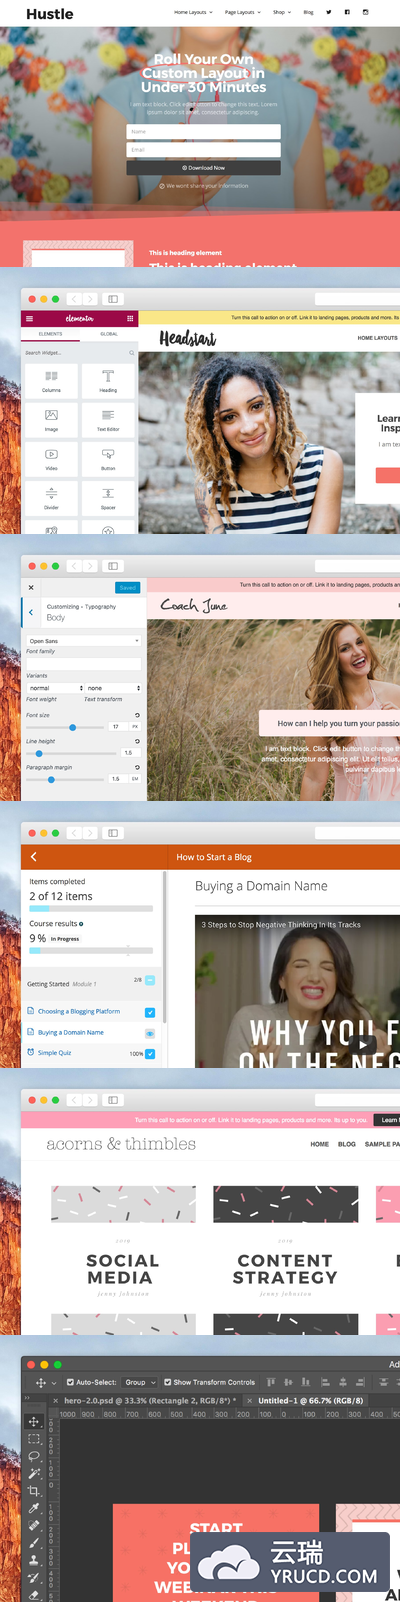Open the Buying a Domain Name lesson
400x1602 pixels.
71,1033
